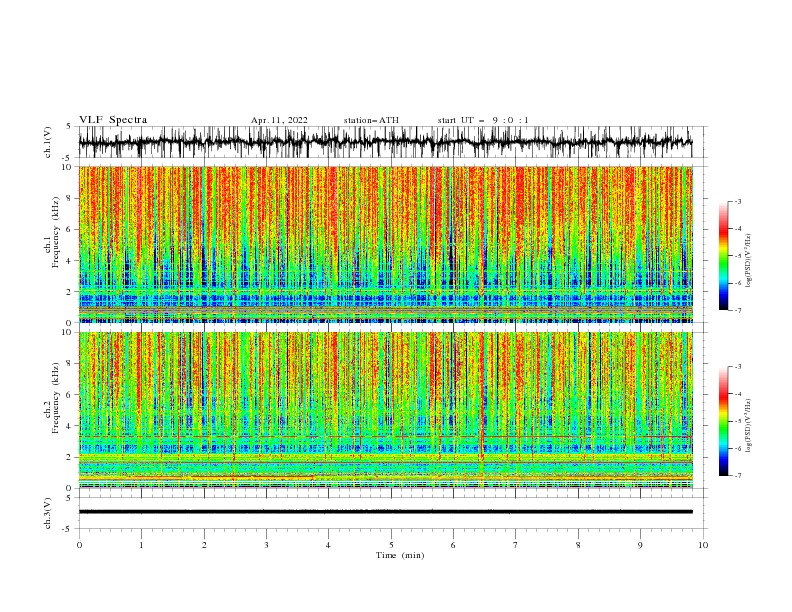Click the ch.1 PSD color bar
Viewport: 792px width, 612px height.
(723, 255)
